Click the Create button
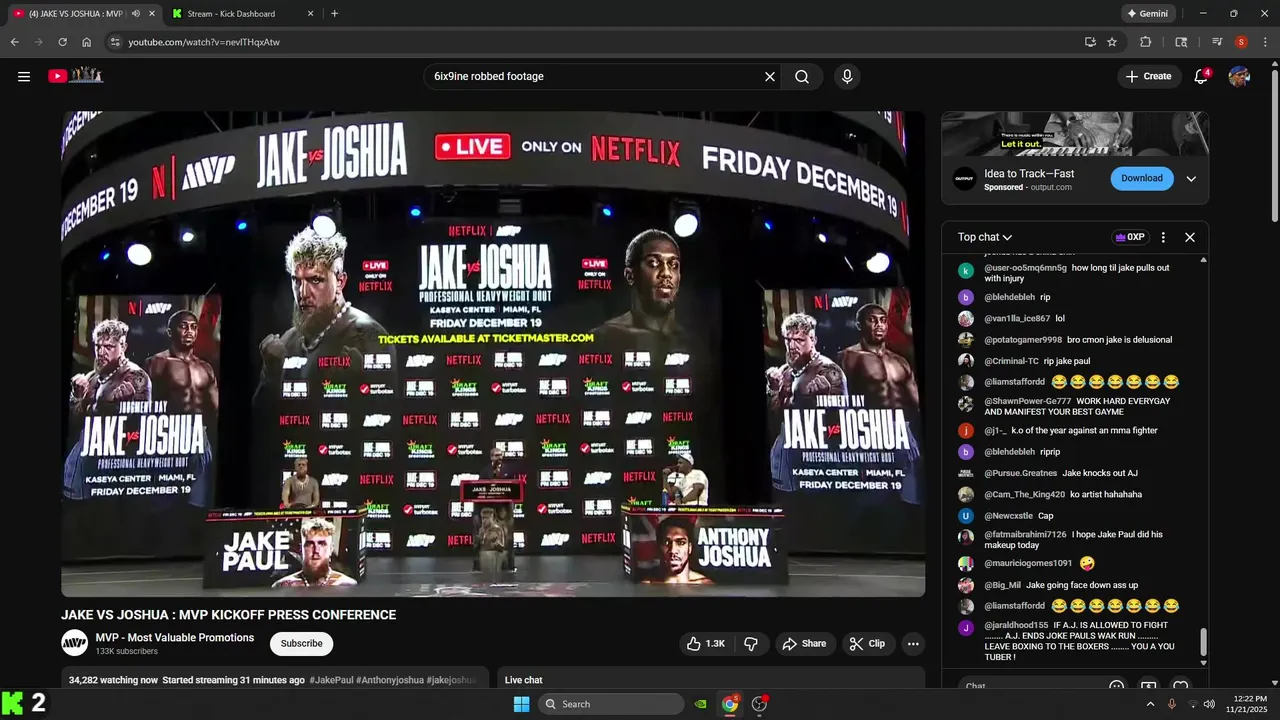Viewport: 1280px width, 720px height. point(1149,76)
